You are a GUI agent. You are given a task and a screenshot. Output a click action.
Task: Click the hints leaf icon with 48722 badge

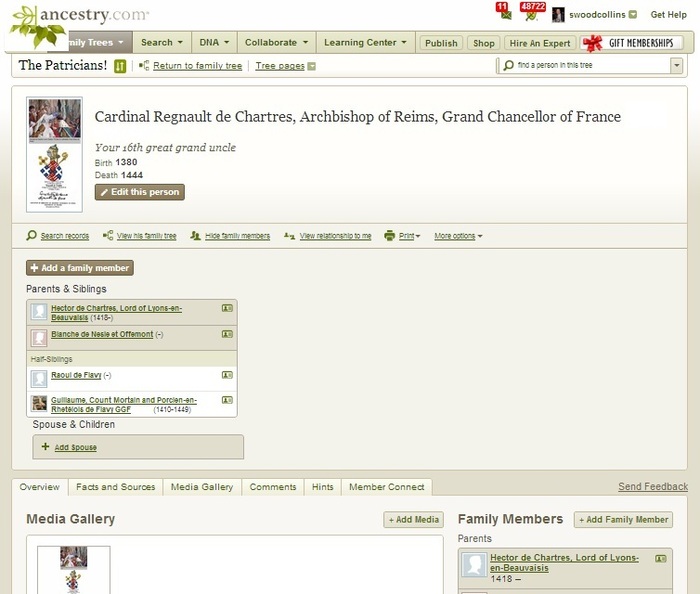point(531,15)
